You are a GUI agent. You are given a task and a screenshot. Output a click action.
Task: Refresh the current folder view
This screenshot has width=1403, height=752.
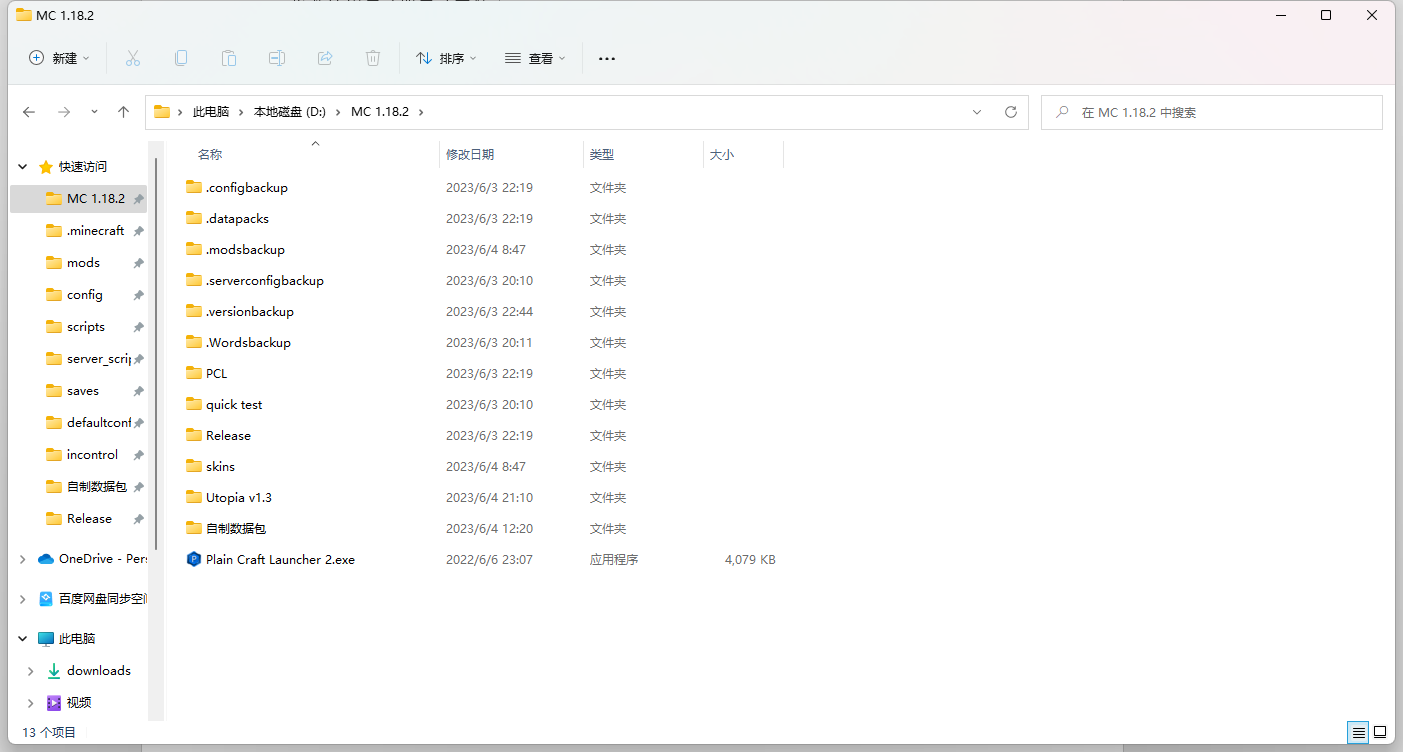point(1011,112)
